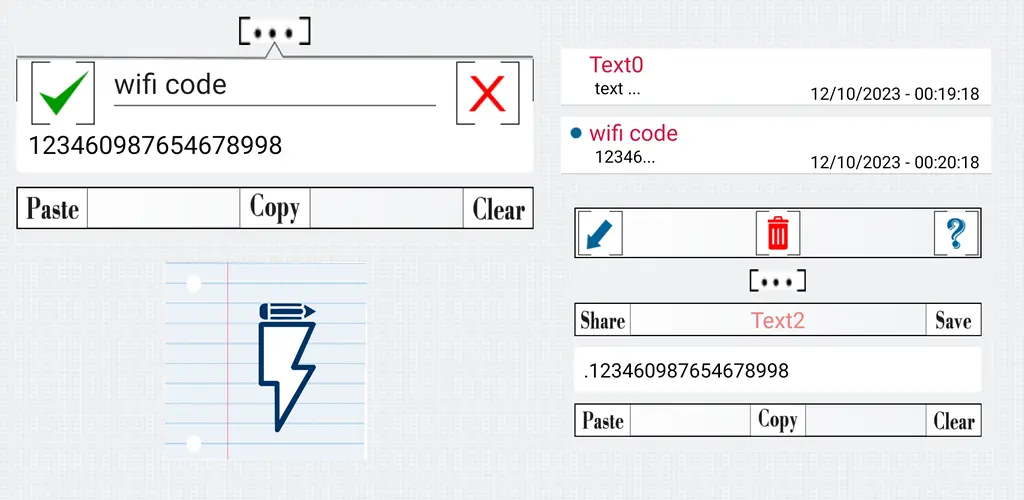Expand the three-dot handle below the trash toolbar
The image size is (1024, 500).
tap(777, 281)
